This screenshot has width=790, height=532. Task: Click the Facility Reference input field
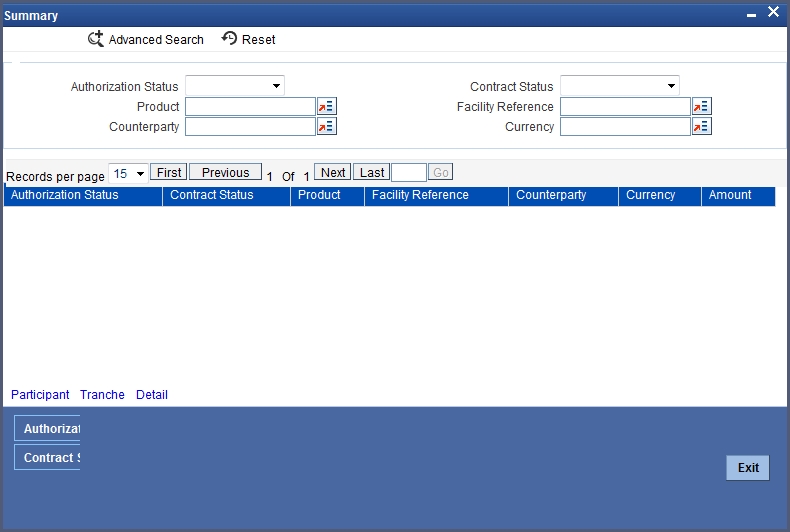click(x=625, y=106)
